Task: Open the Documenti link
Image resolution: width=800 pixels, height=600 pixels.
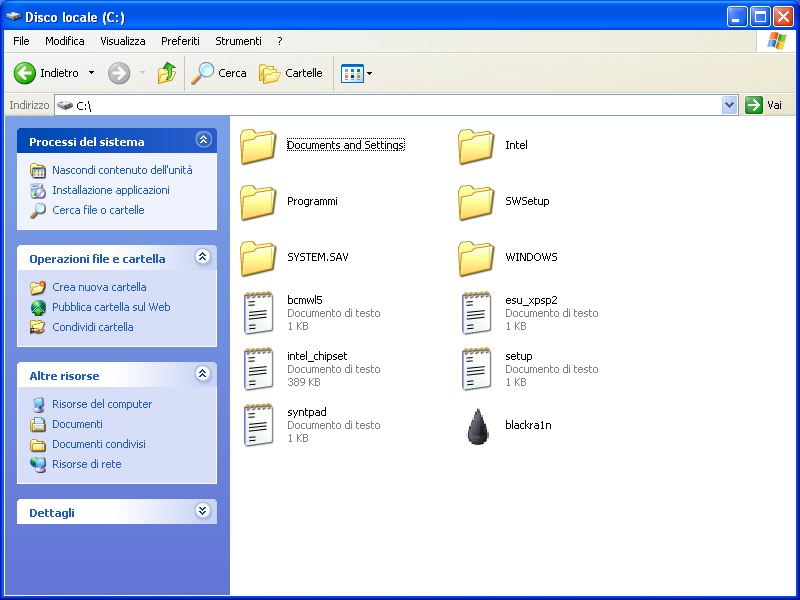Action: [x=77, y=424]
